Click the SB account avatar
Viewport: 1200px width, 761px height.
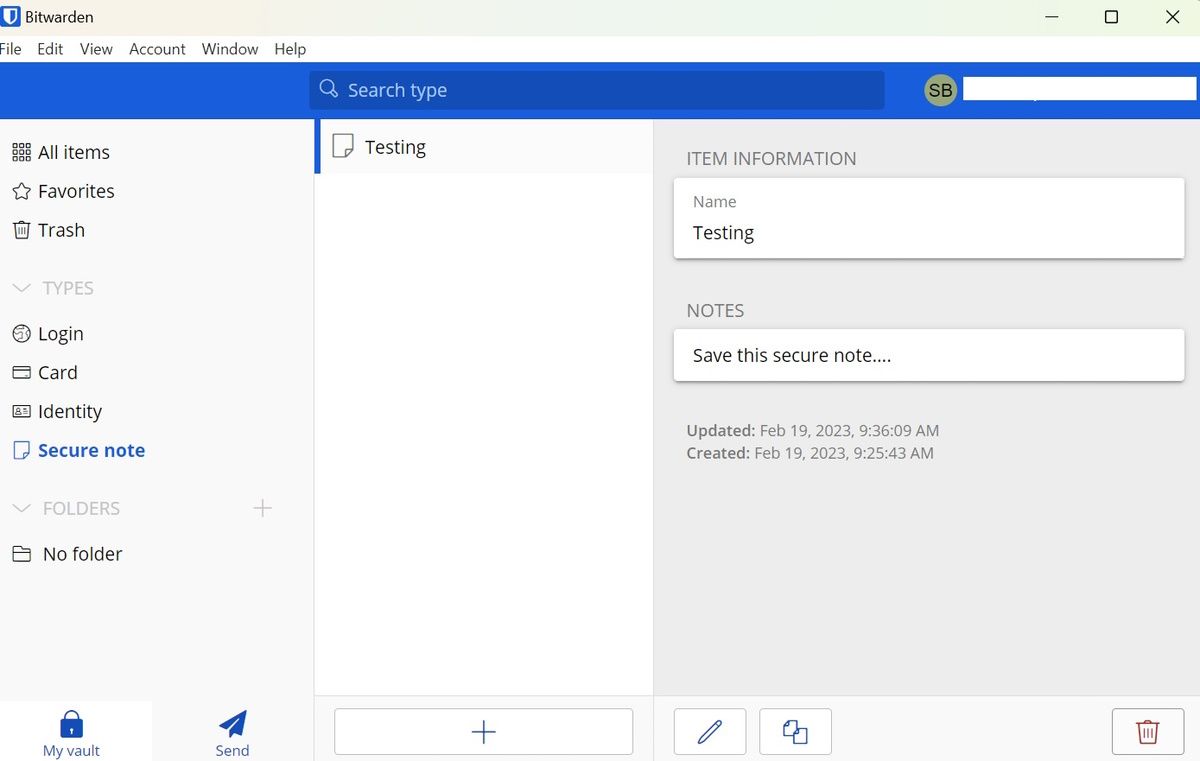(x=940, y=90)
